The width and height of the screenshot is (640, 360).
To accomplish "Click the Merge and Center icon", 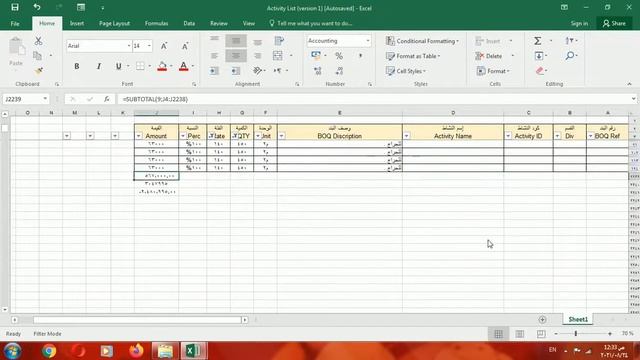I will point(278,56).
